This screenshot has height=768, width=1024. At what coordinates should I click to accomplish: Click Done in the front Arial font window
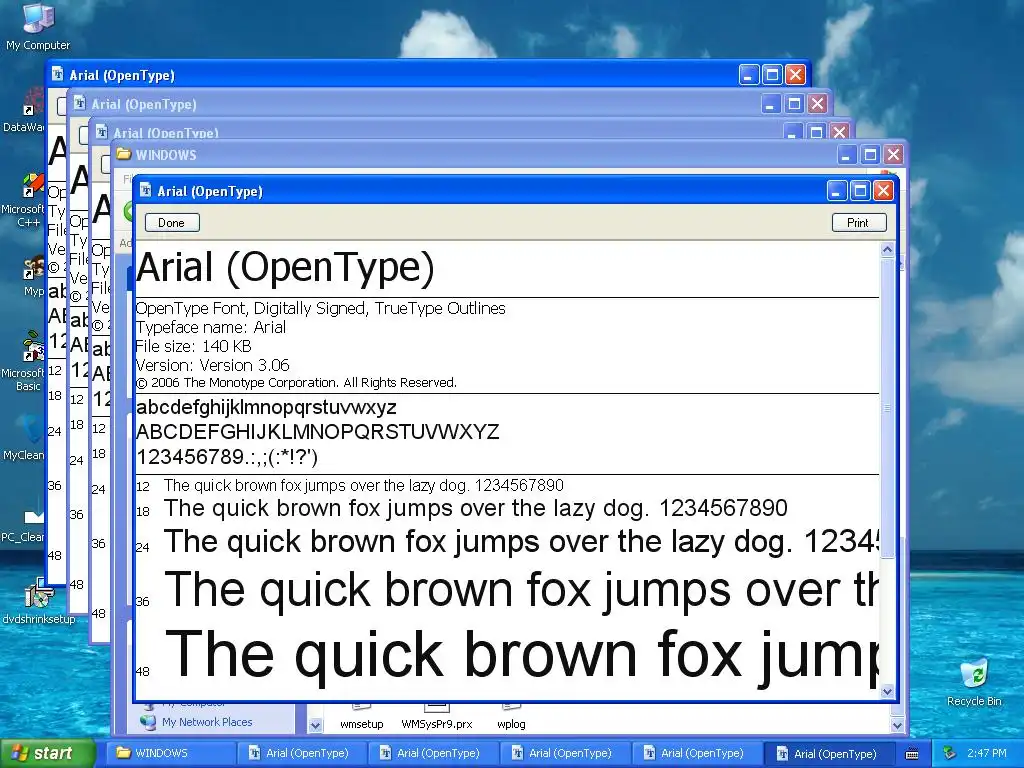pos(172,223)
